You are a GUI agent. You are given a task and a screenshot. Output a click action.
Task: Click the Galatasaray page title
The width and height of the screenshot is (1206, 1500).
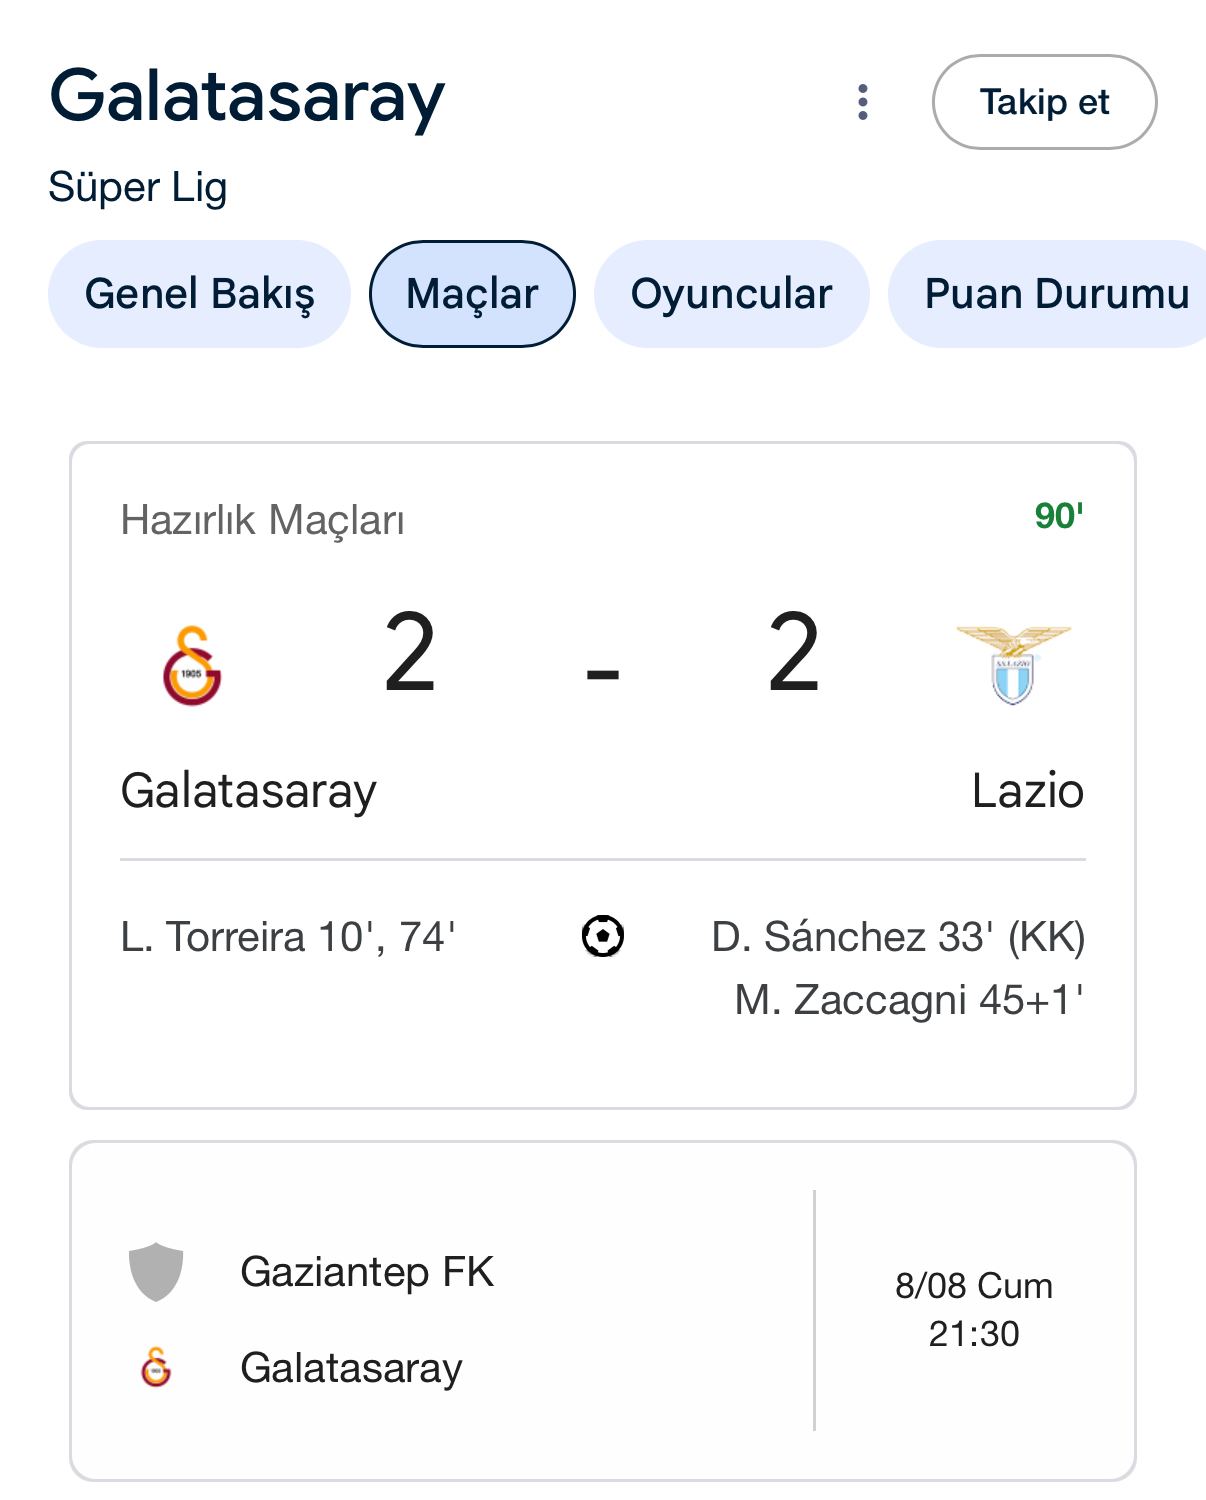[x=247, y=97]
